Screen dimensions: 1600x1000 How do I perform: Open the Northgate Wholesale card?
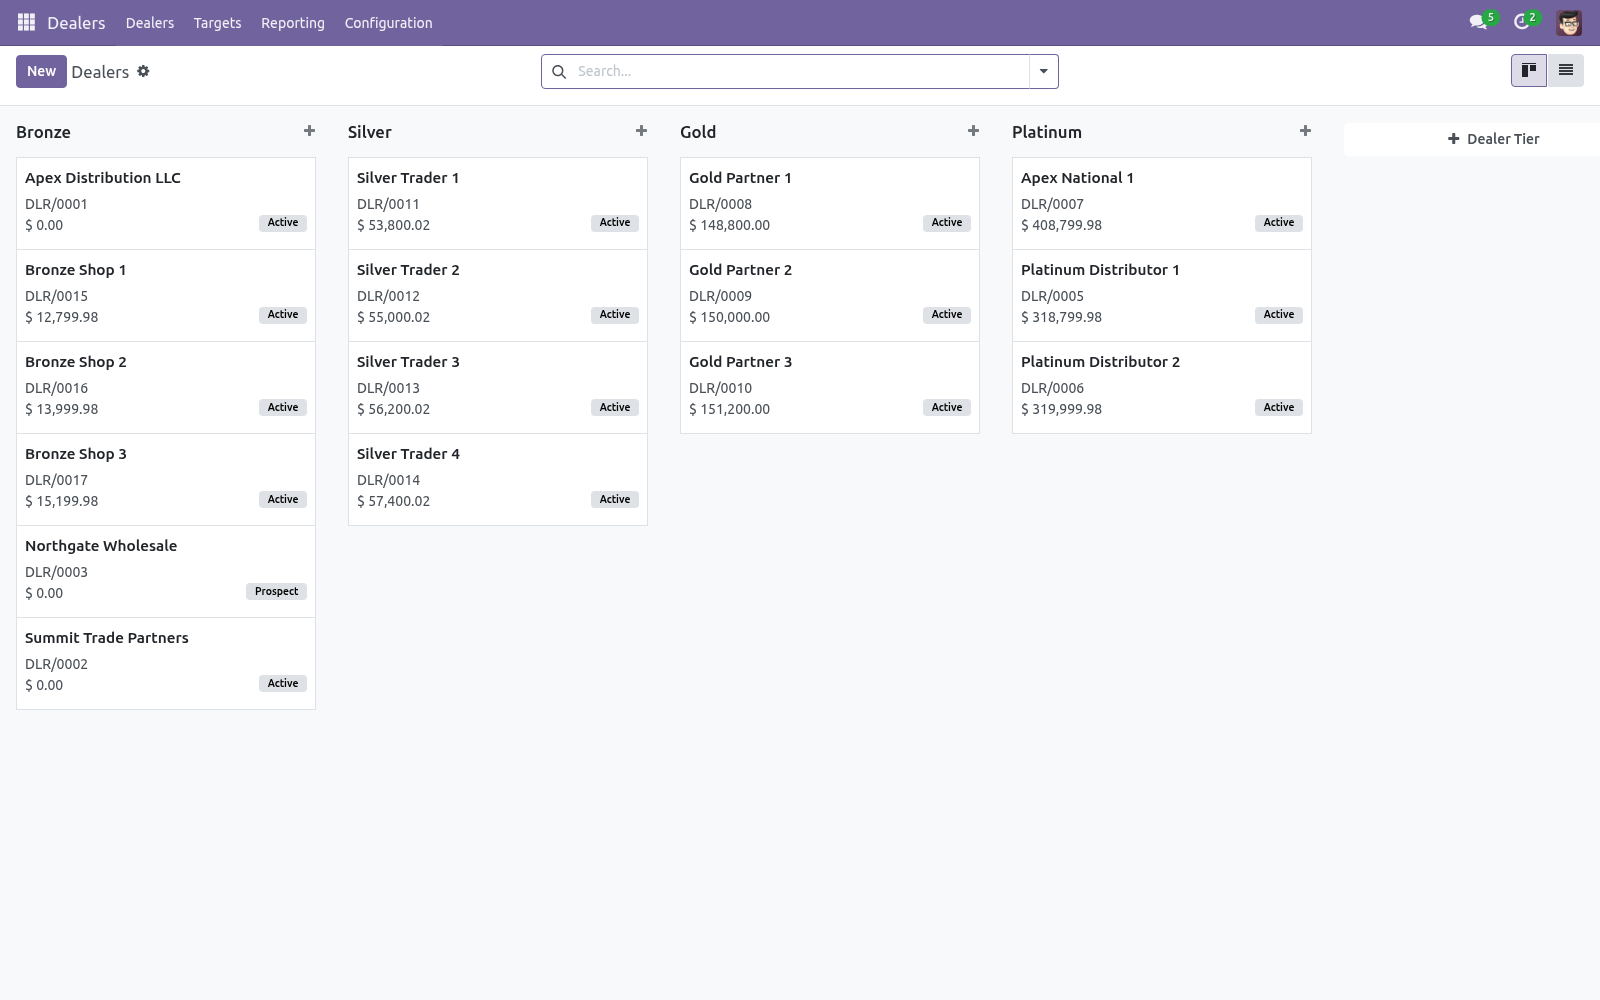[x=166, y=571]
